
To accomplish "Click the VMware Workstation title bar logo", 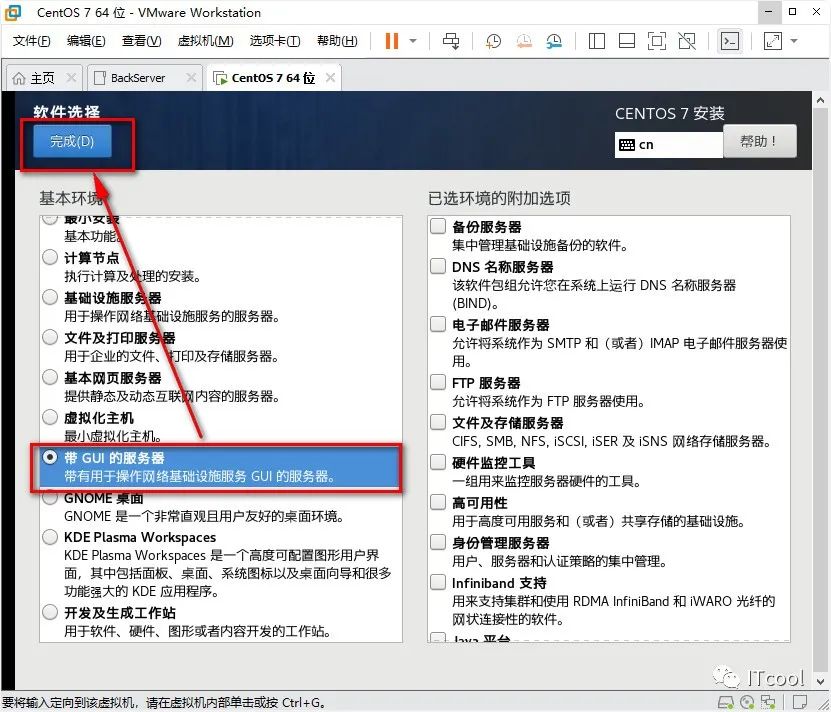I will [13, 13].
